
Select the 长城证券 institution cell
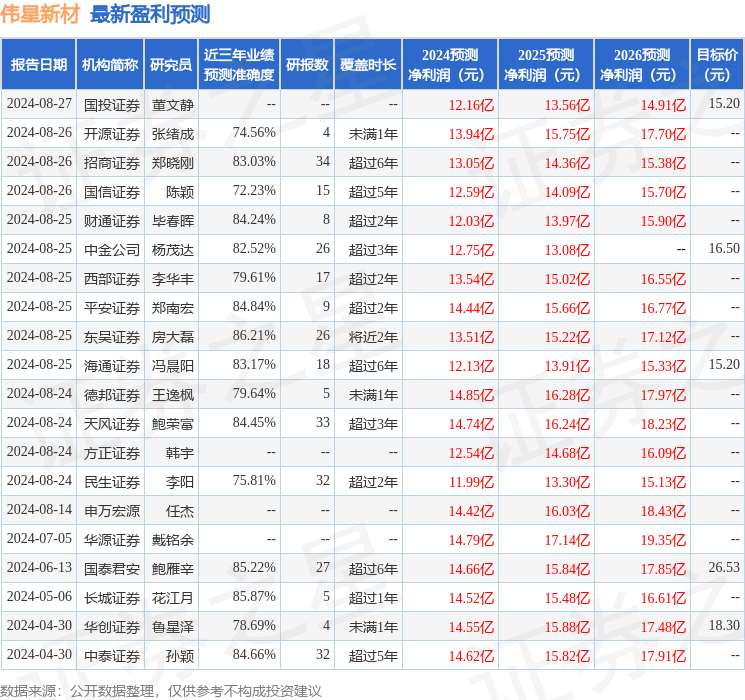tap(112, 598)
